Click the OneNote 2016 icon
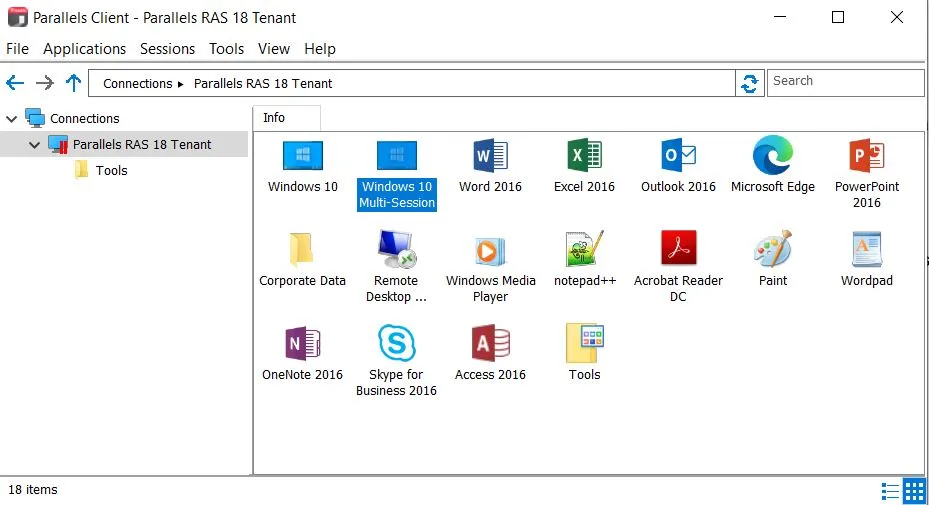The width and height of the screenshot is (929, 505). [302, 343]
